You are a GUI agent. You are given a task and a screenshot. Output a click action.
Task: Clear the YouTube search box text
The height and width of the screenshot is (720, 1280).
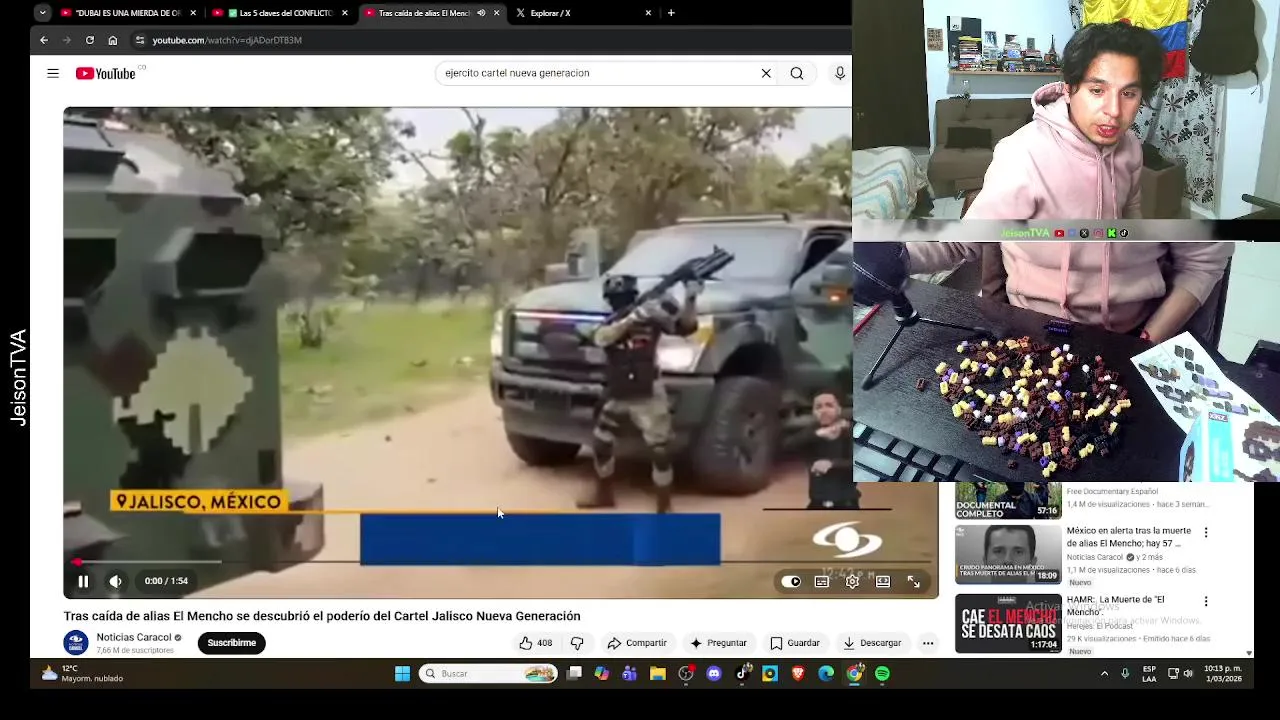pyautogui.click(x=766, y=73)
